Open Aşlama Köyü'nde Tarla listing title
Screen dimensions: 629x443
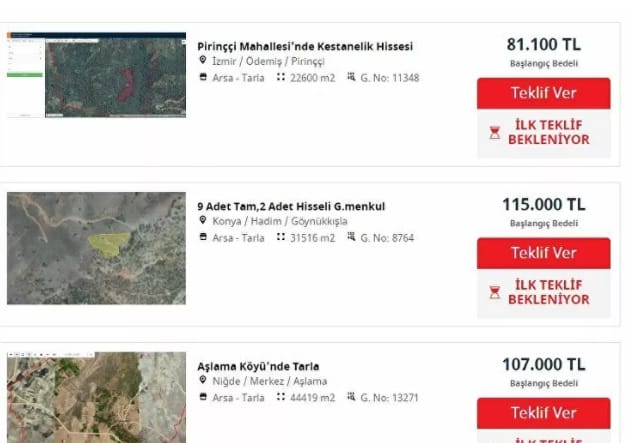258,366
